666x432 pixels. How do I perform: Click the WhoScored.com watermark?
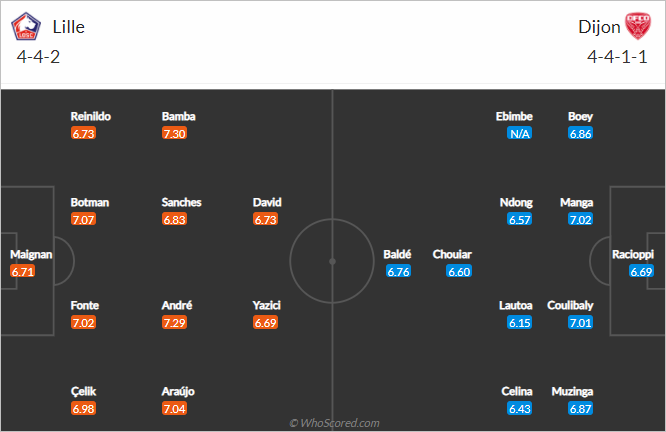(x=334, y=423)
